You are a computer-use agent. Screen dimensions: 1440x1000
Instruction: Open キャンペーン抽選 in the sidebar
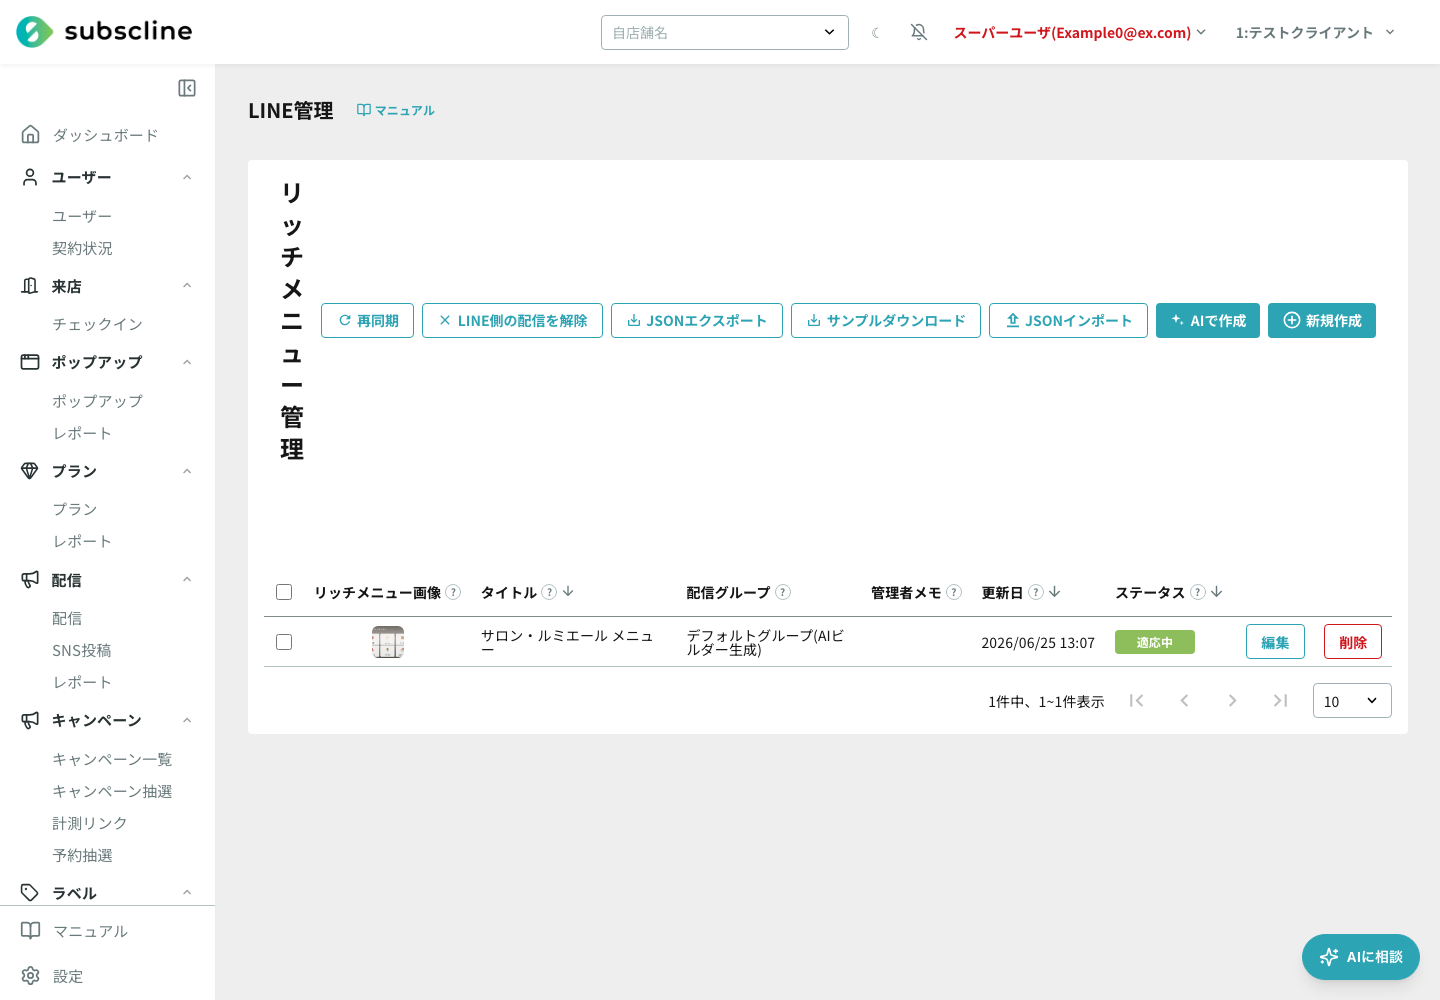(112, 791)
